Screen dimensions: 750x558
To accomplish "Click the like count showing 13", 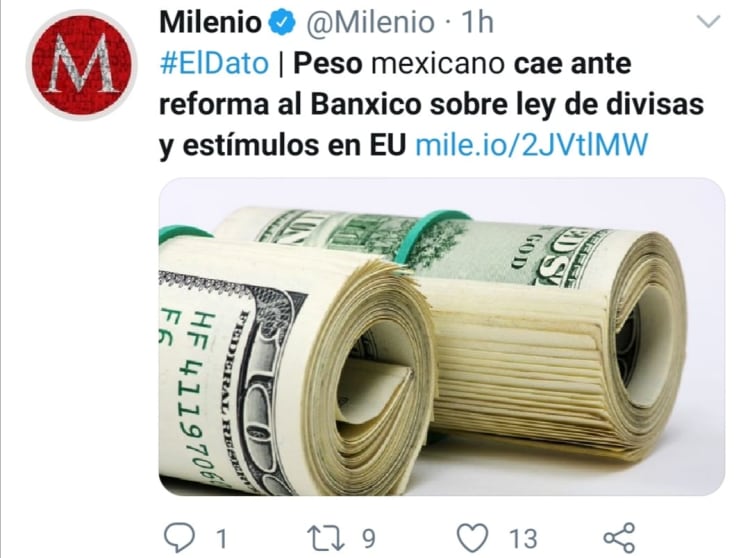I will (x=523, y=539).
